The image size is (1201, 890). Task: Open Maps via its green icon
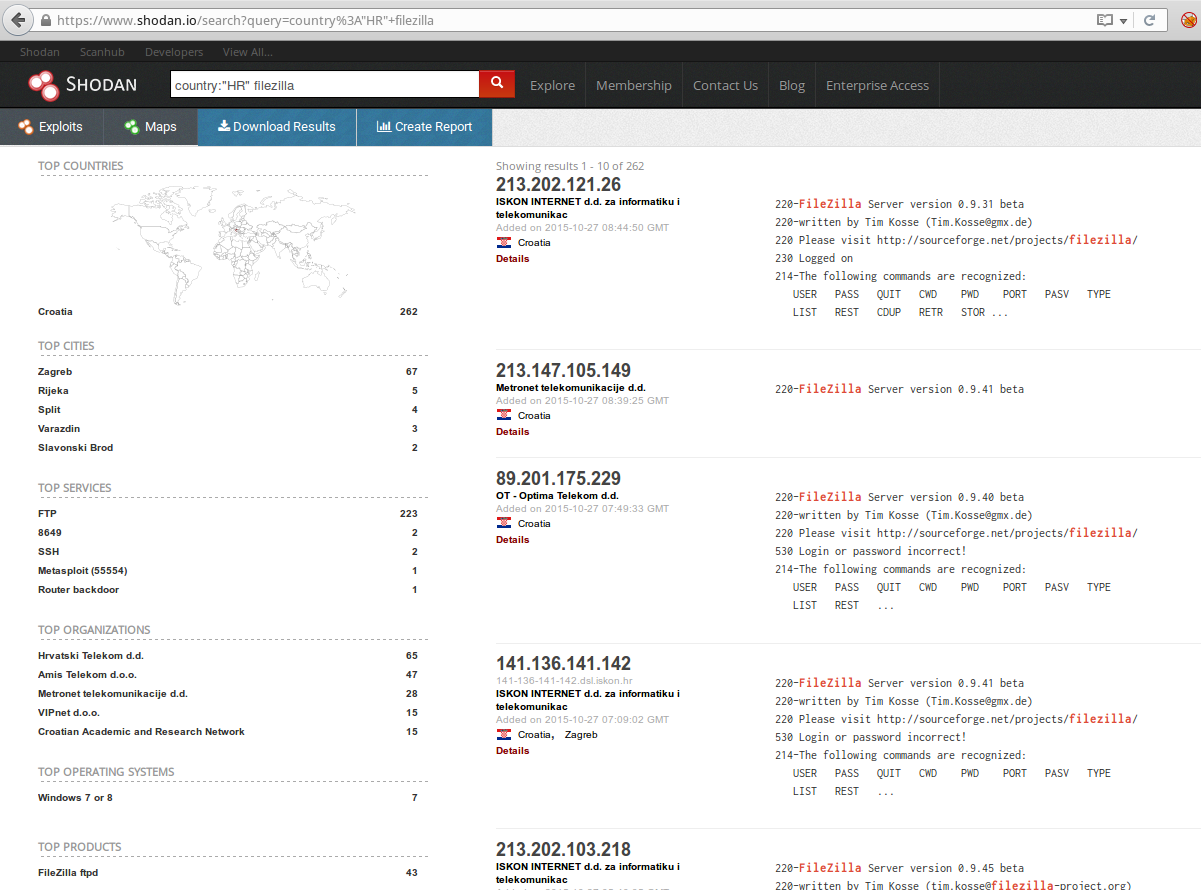point(129,127)
